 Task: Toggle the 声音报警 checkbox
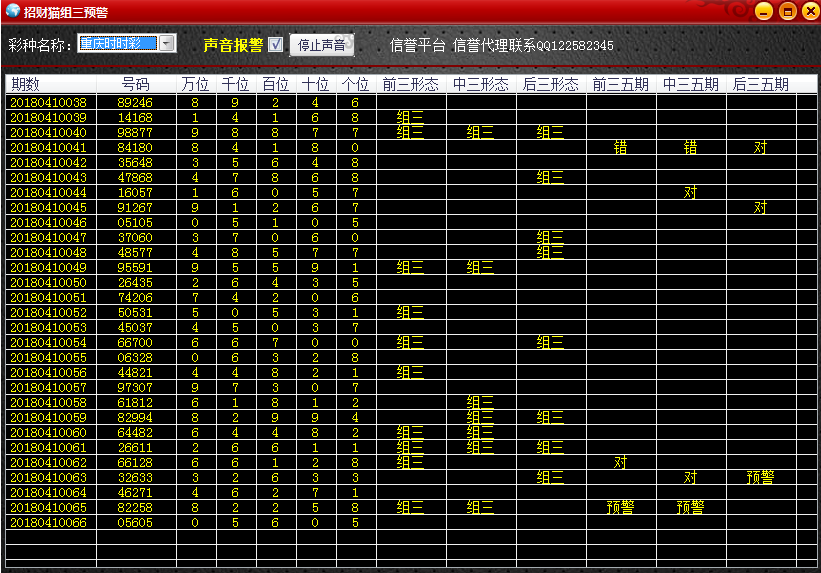(276, 45)
